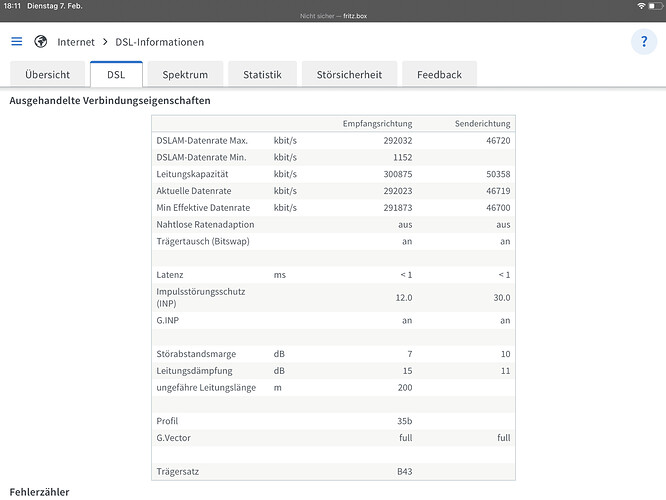This screenshot has width=666, height=500.
Task: Tap the date Dienstag 7. Feb.
Action: pos(55,6)
